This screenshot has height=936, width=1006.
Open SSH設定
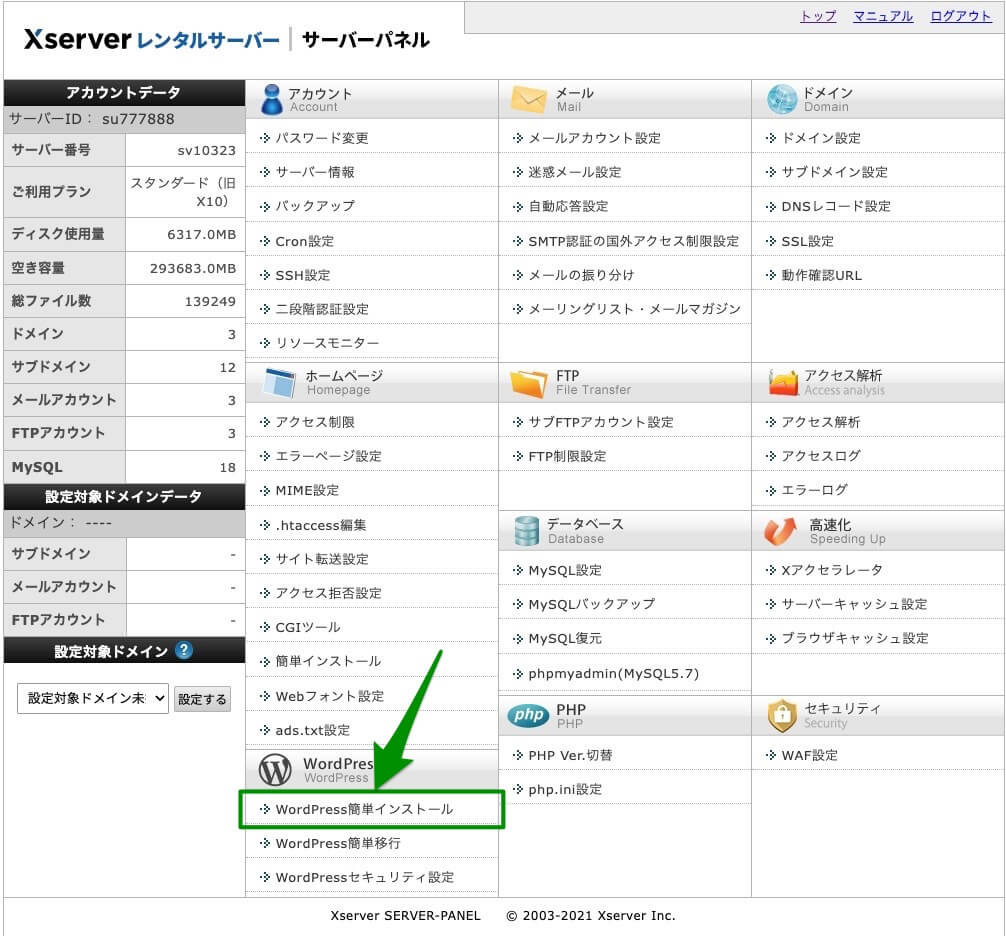click(x=303, y=276)
